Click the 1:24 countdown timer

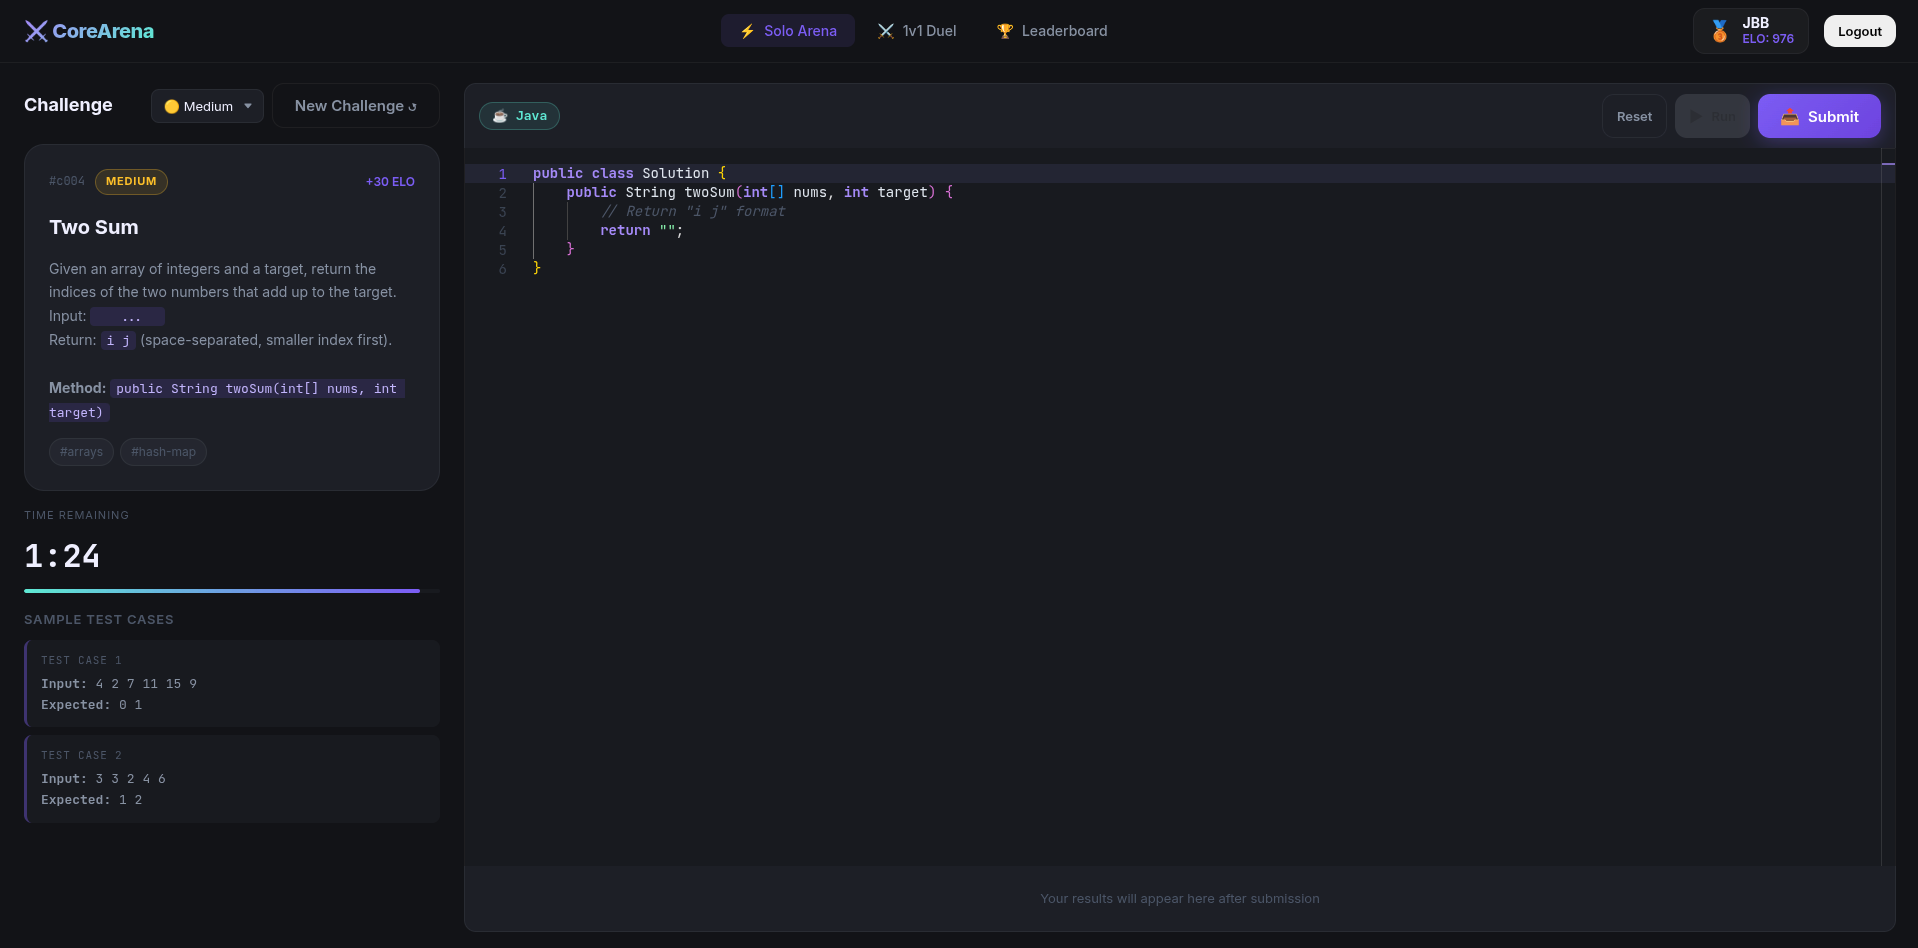click(x=62, y=556)
